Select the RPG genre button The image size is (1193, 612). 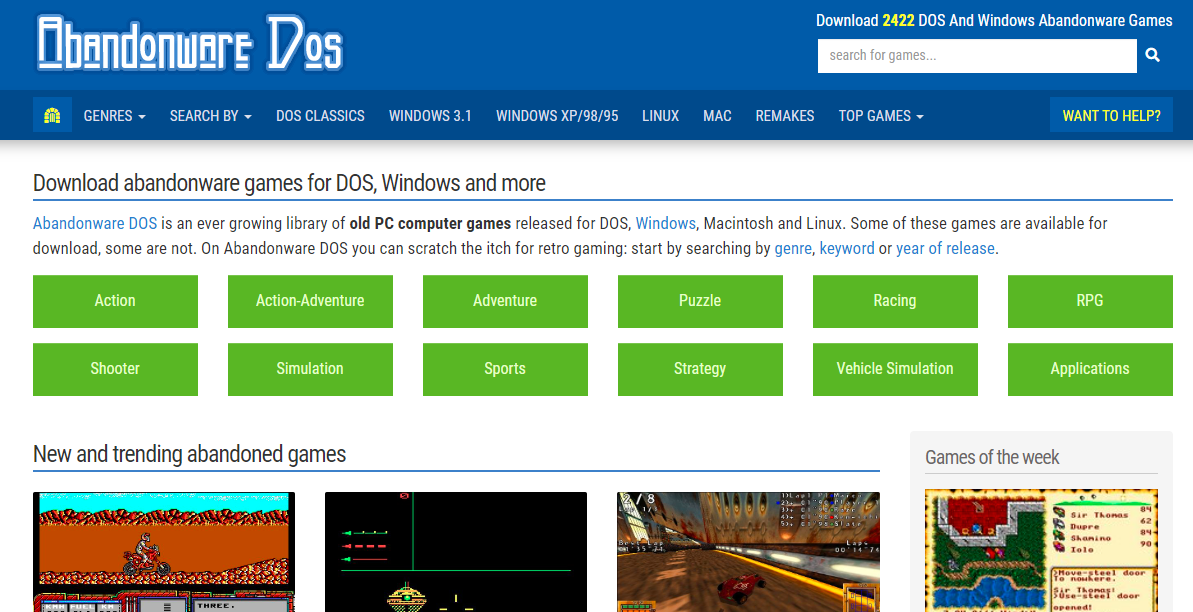[1090, 301]
